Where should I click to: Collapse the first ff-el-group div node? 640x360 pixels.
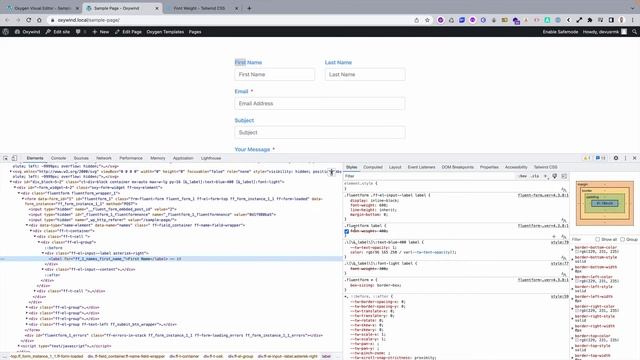pyautogui.click(x=39, y=242)
